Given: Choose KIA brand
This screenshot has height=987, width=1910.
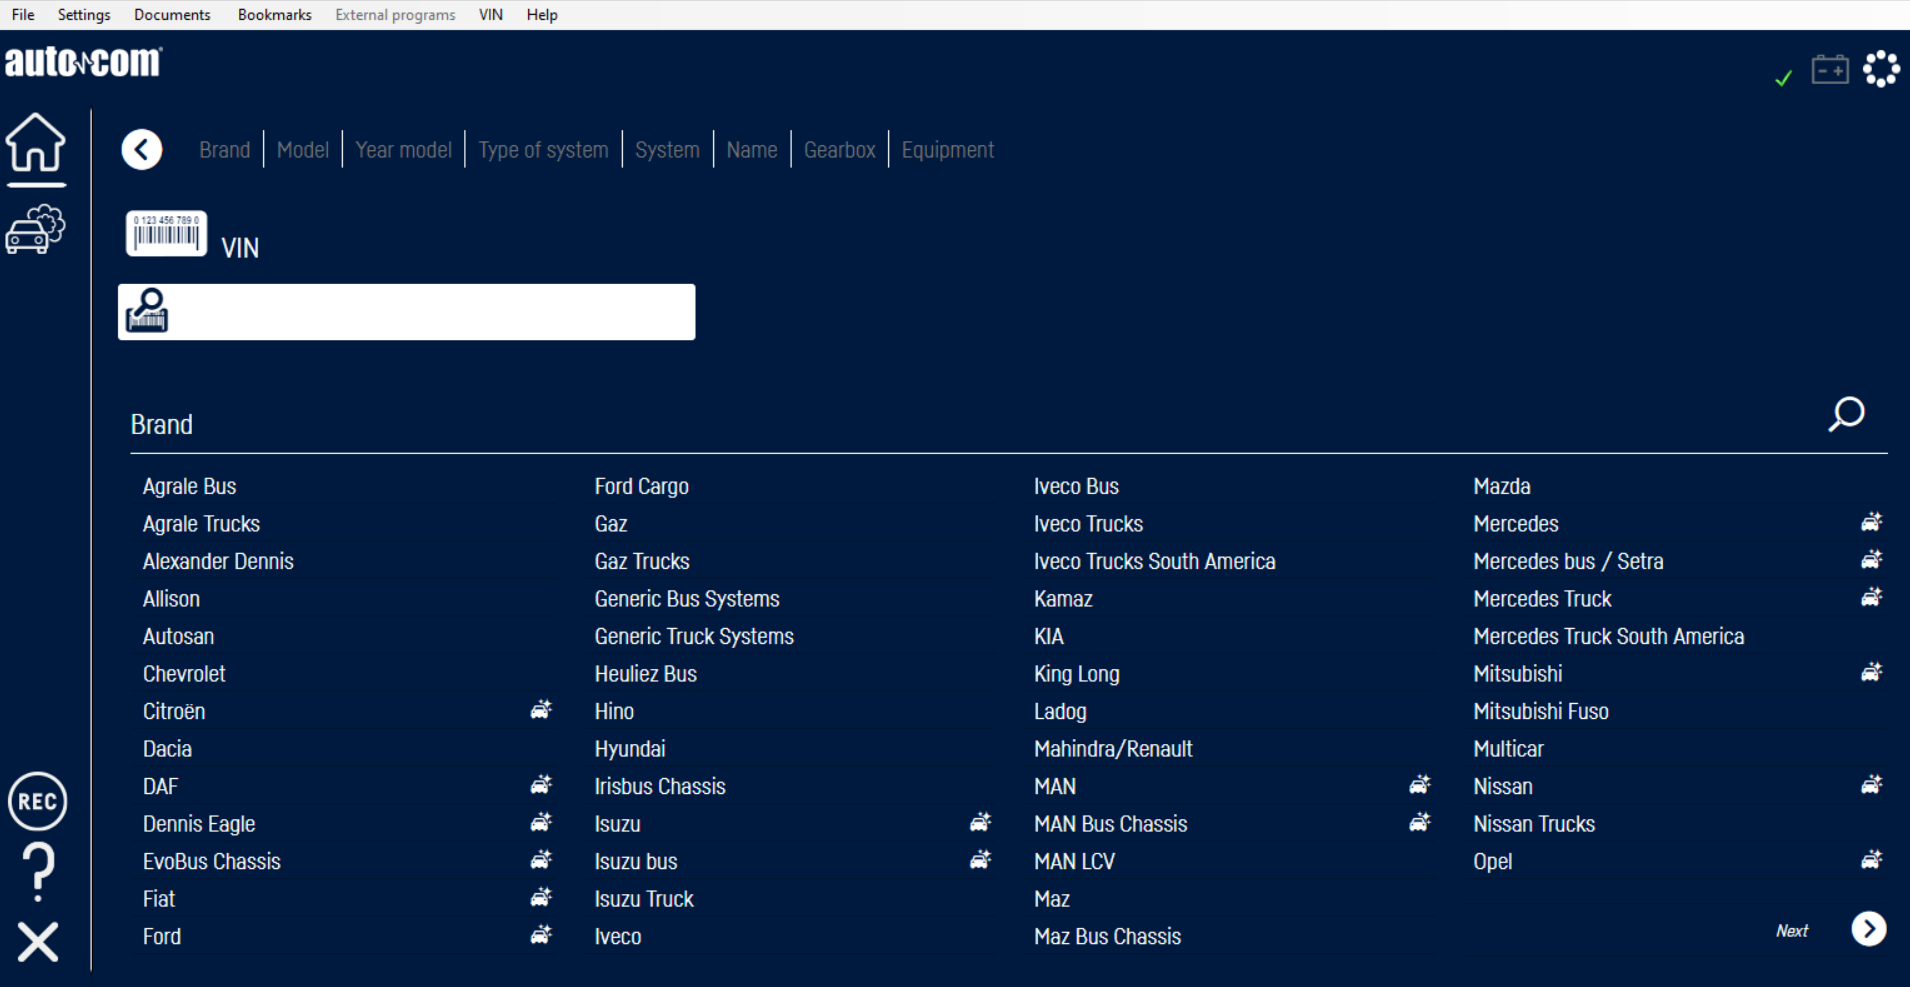Looking at the screenshot, I should [1049, 637].
